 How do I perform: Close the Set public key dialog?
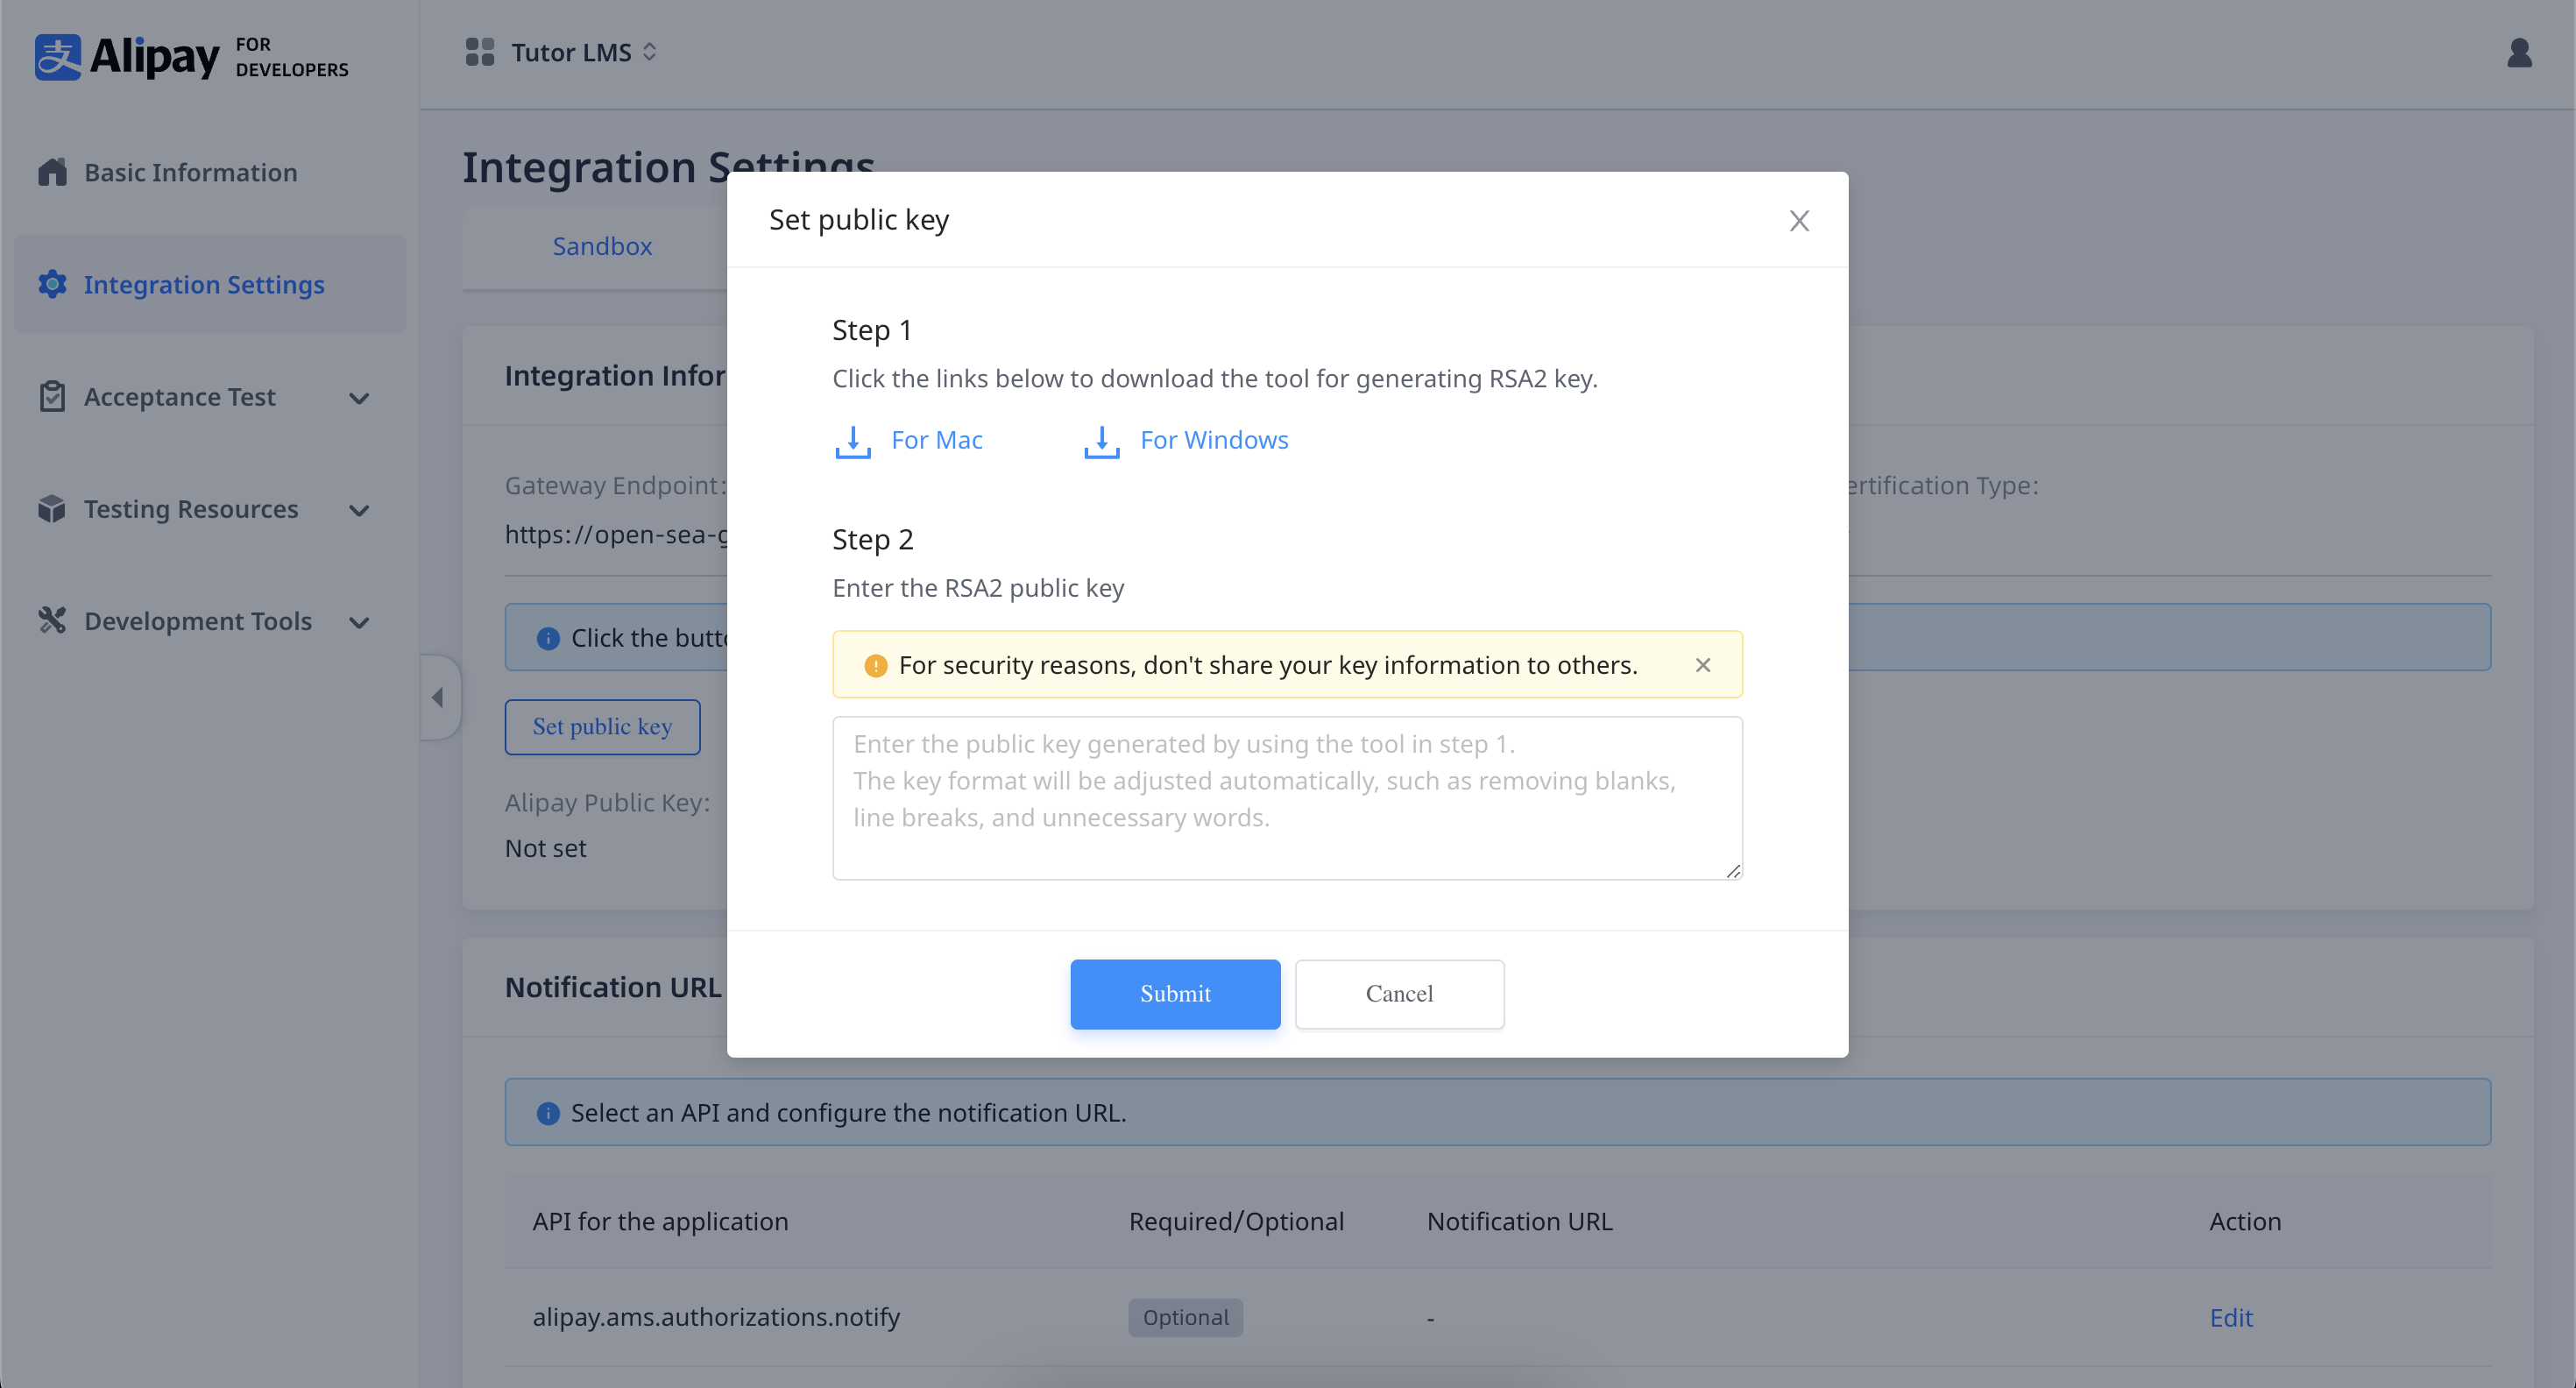[1799, 219]
